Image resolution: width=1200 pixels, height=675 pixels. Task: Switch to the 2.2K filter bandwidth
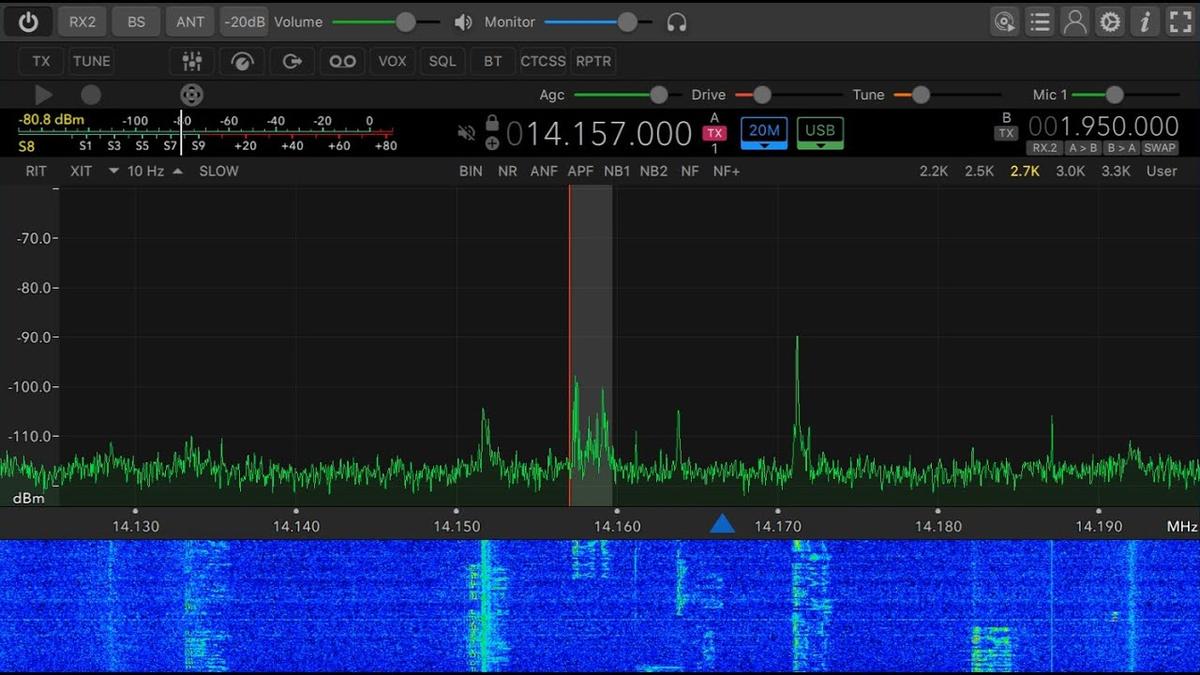[933, 170]
